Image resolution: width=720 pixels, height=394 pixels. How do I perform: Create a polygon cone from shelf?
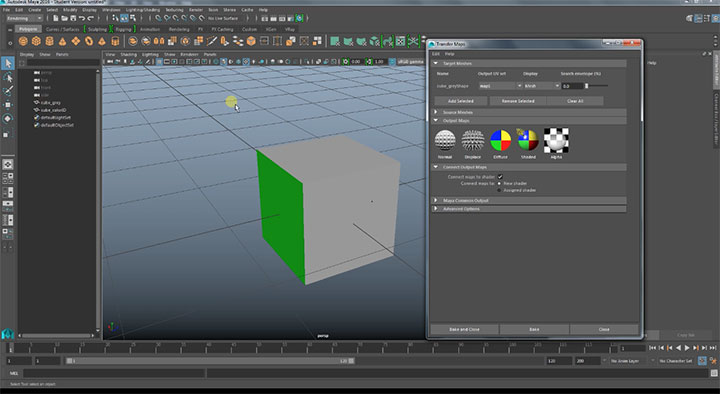pos(62,41)
